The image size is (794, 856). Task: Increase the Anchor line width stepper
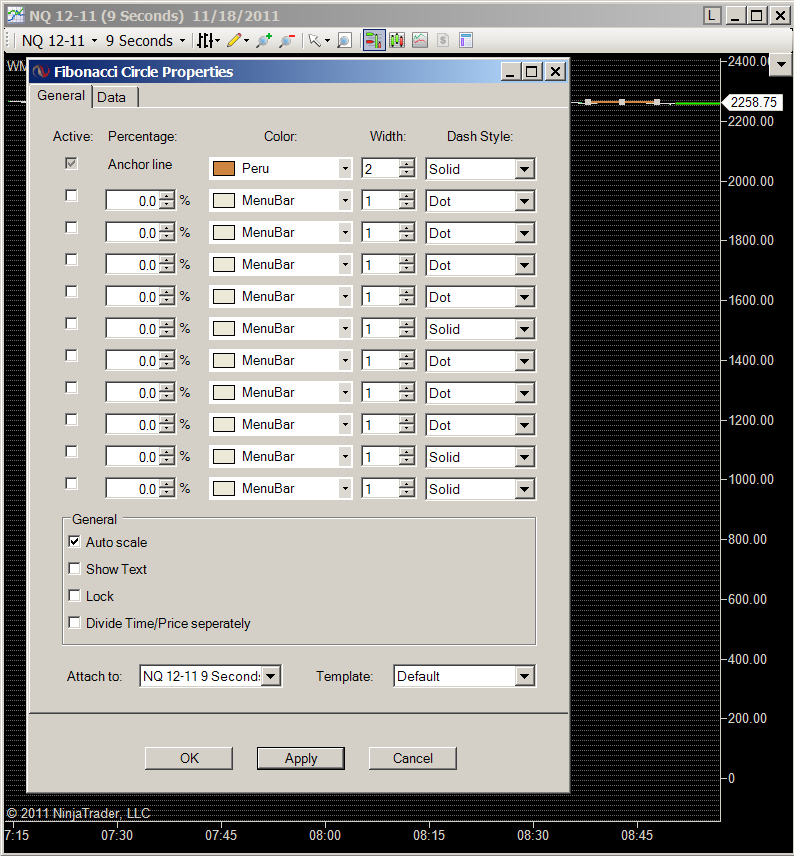[x=406, y=164]
